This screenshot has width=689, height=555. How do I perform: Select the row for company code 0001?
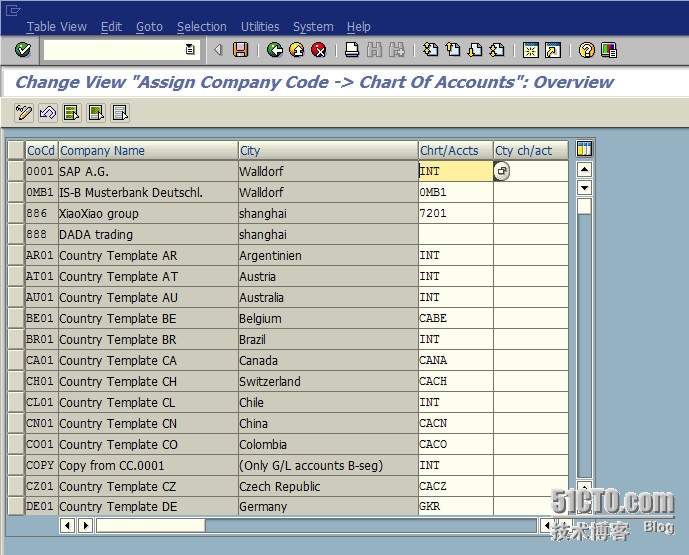tap(16, 171)
